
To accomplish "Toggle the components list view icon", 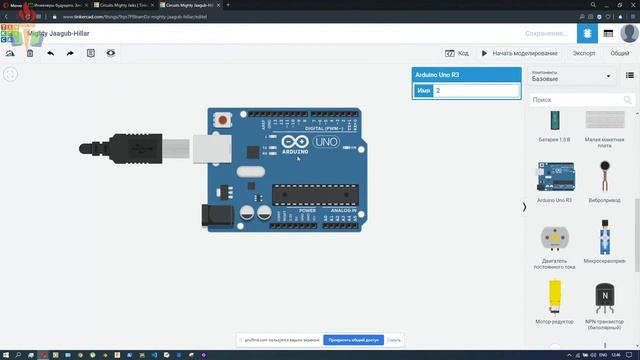I will pyautogui.click(x=630, y=76).
